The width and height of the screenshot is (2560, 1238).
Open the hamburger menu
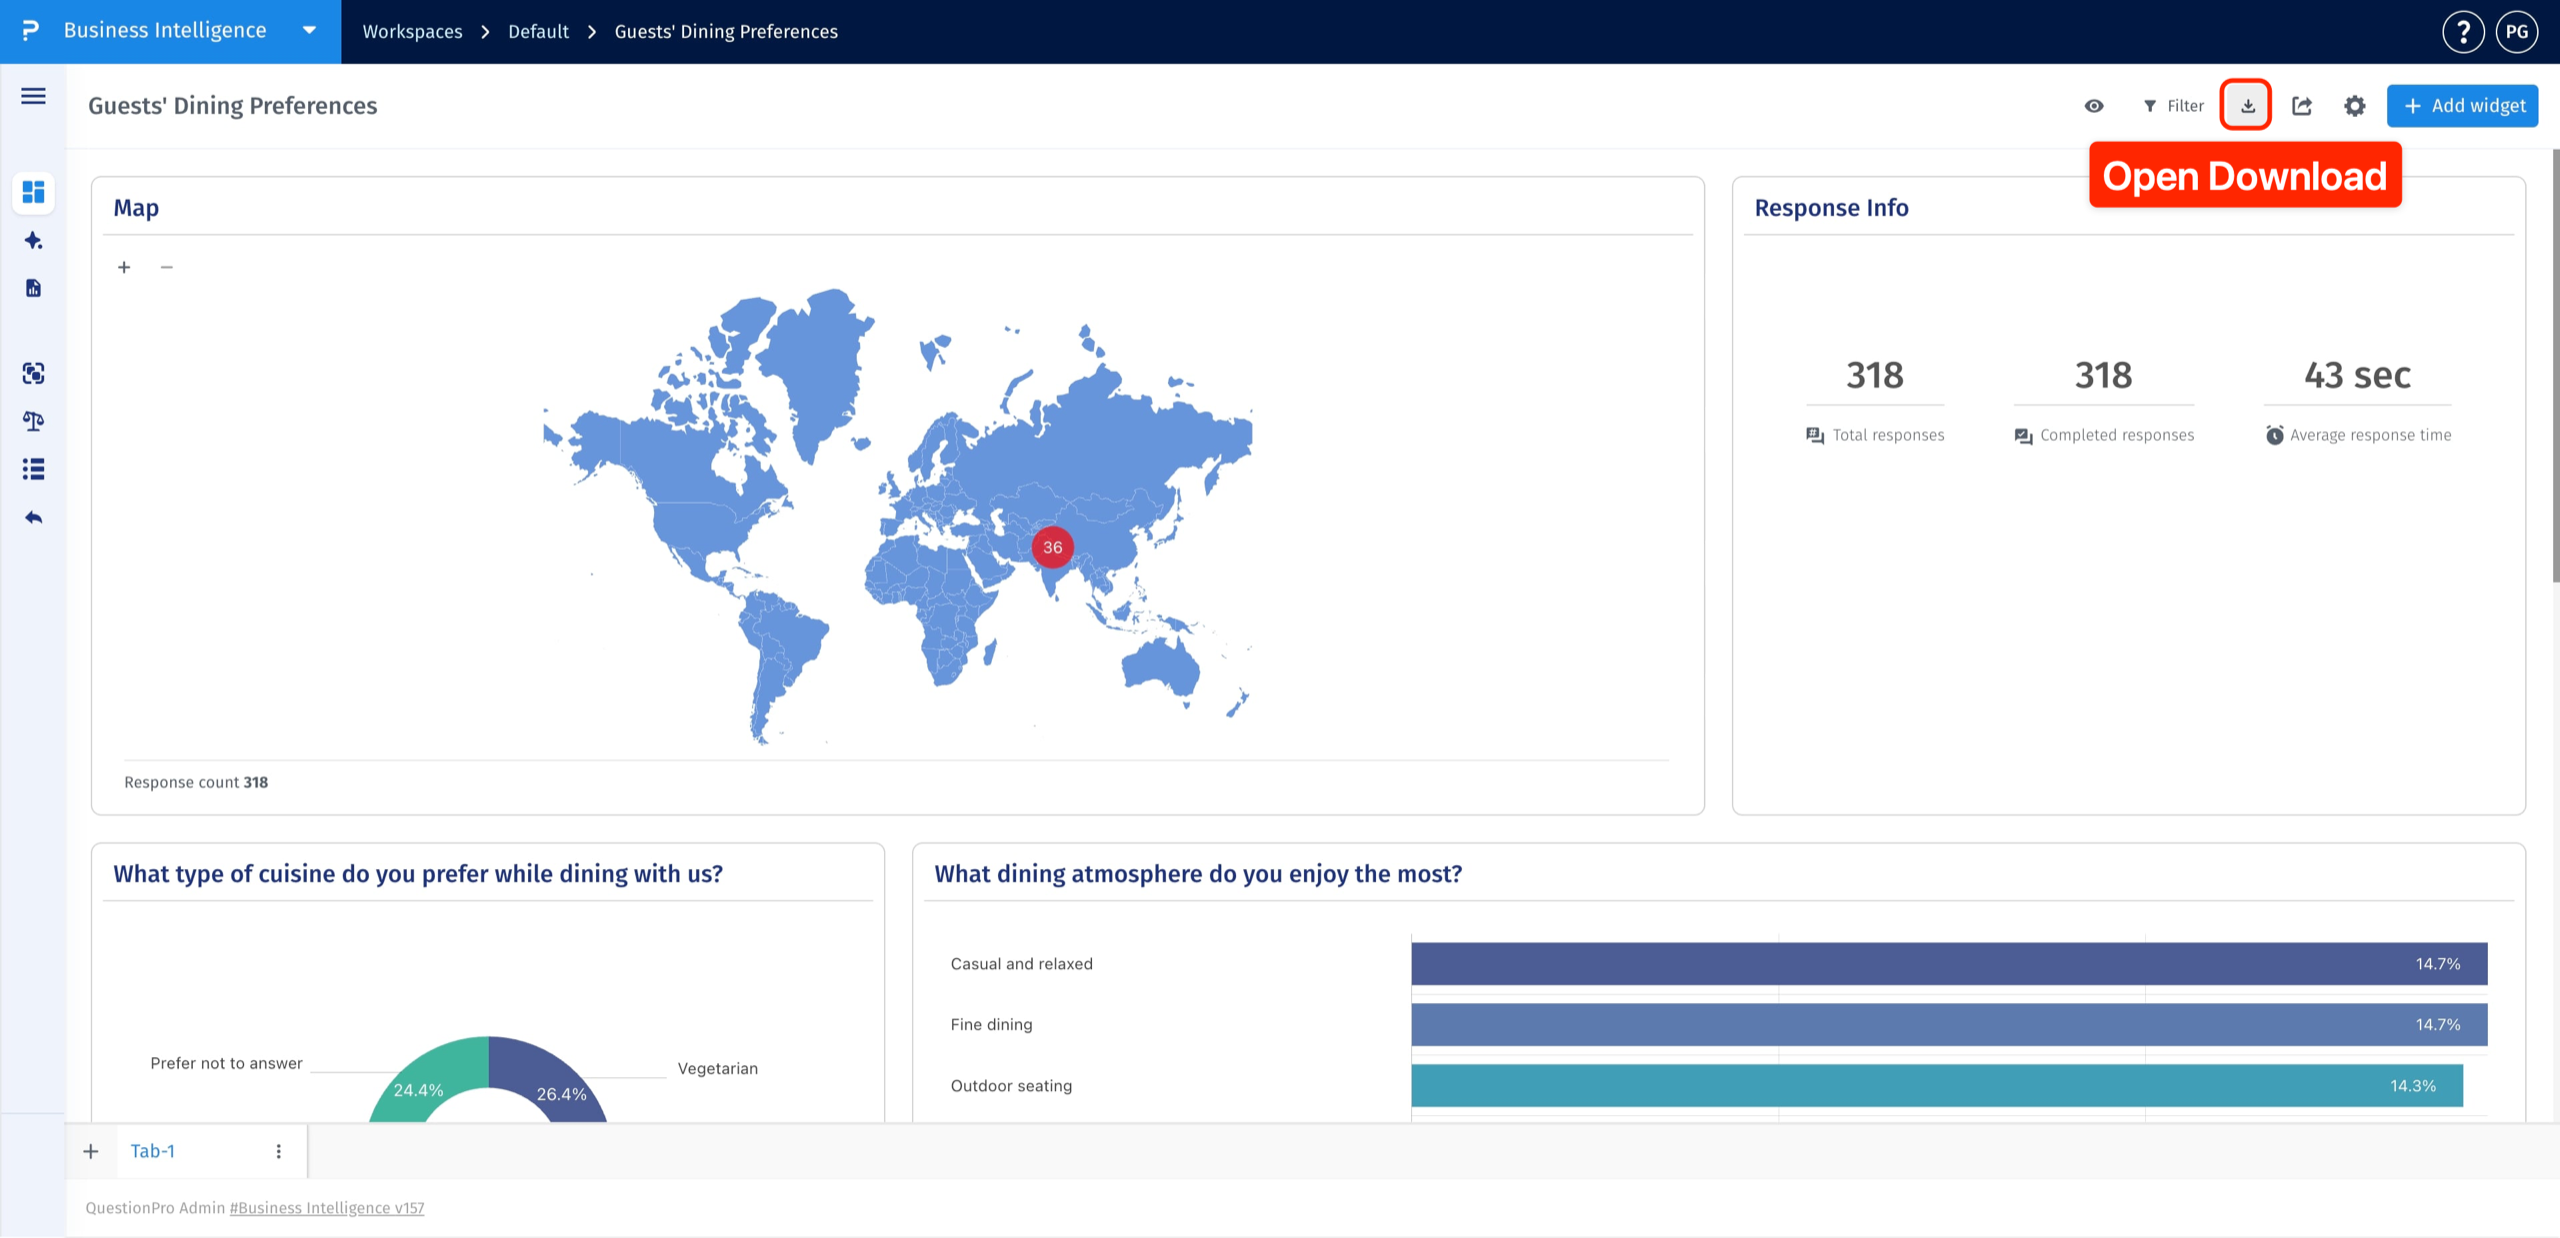pyautogui.click(x=33, y=96)
